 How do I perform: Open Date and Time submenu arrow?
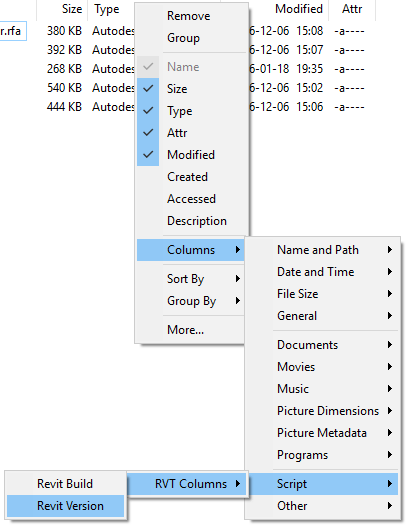[x=389, y=272]
